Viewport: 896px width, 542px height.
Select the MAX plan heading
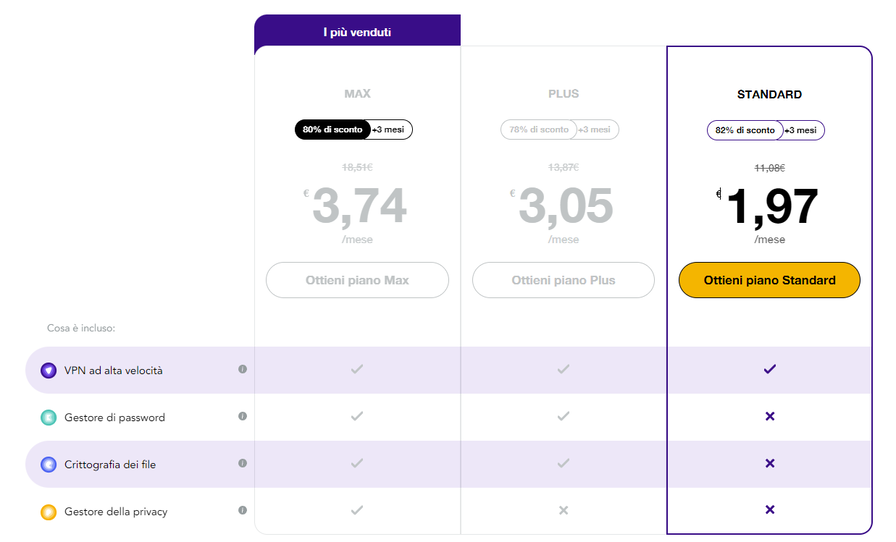(x=357, y=94)
